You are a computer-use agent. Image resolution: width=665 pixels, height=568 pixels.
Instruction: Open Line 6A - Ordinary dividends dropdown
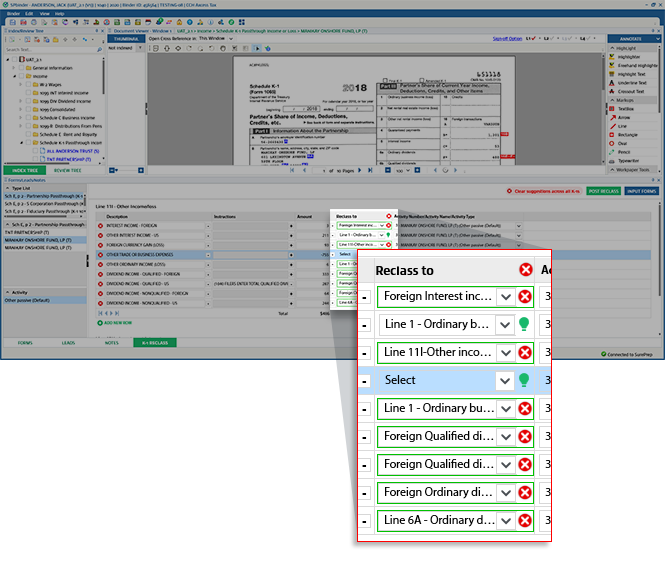pyautogui.click(x=506, y=520)
